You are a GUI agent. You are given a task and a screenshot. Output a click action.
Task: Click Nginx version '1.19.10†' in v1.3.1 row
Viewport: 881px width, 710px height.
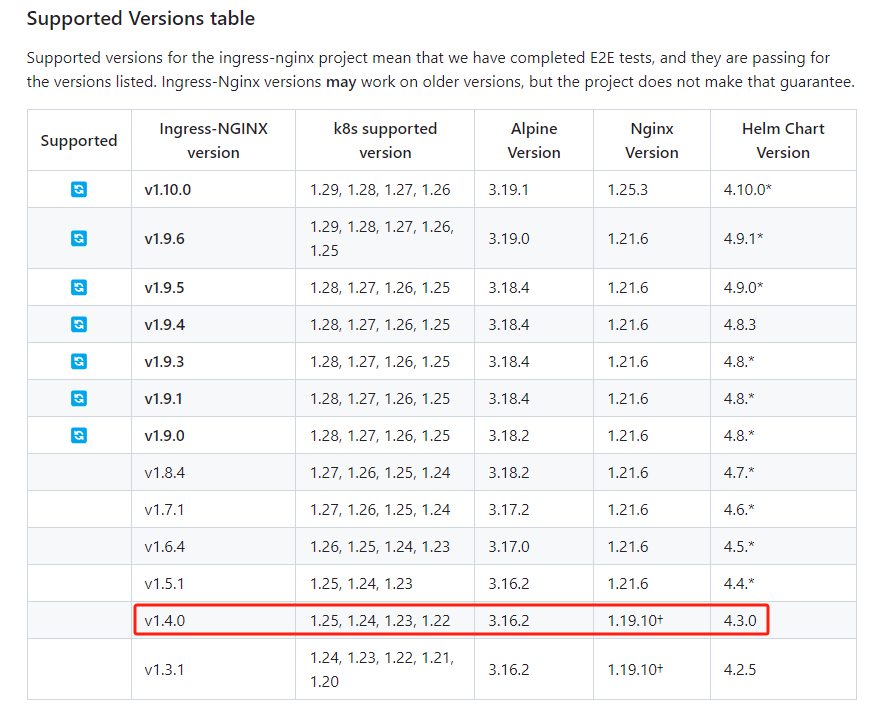(635, 670)
